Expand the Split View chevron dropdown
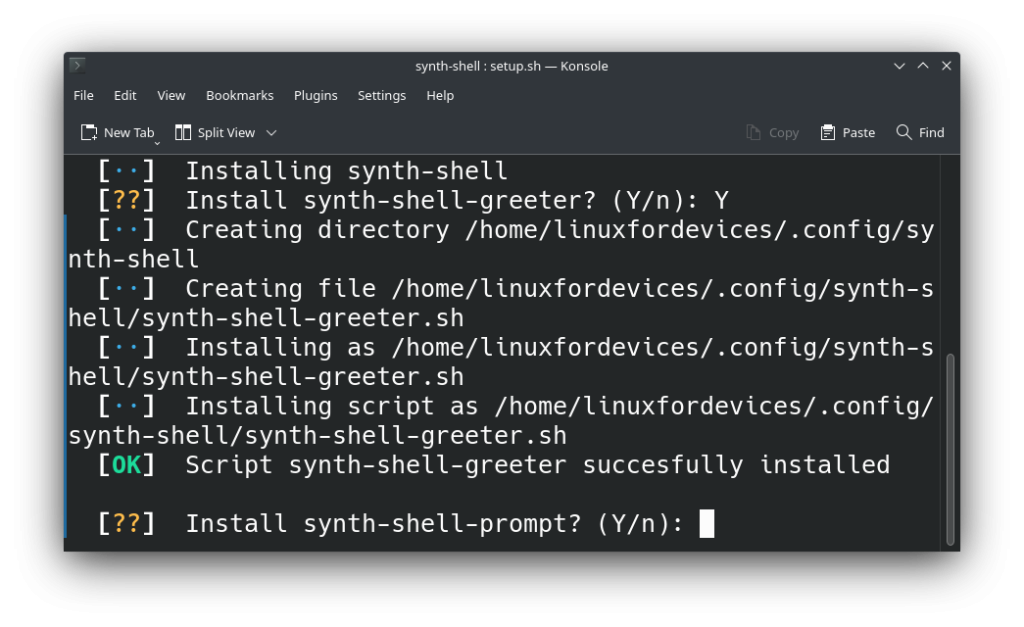The height and width of the screenshot is (627, 1024). point(271,133)
